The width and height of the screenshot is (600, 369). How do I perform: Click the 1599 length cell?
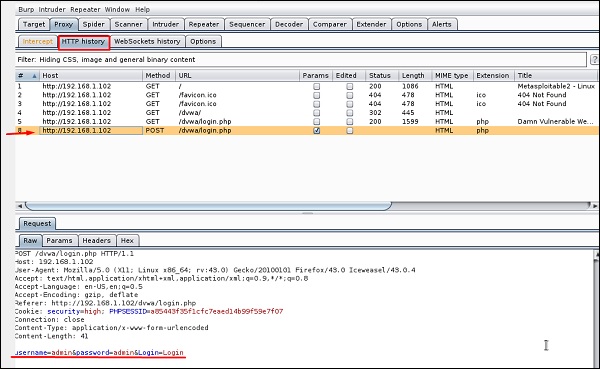tap(410, 122)
